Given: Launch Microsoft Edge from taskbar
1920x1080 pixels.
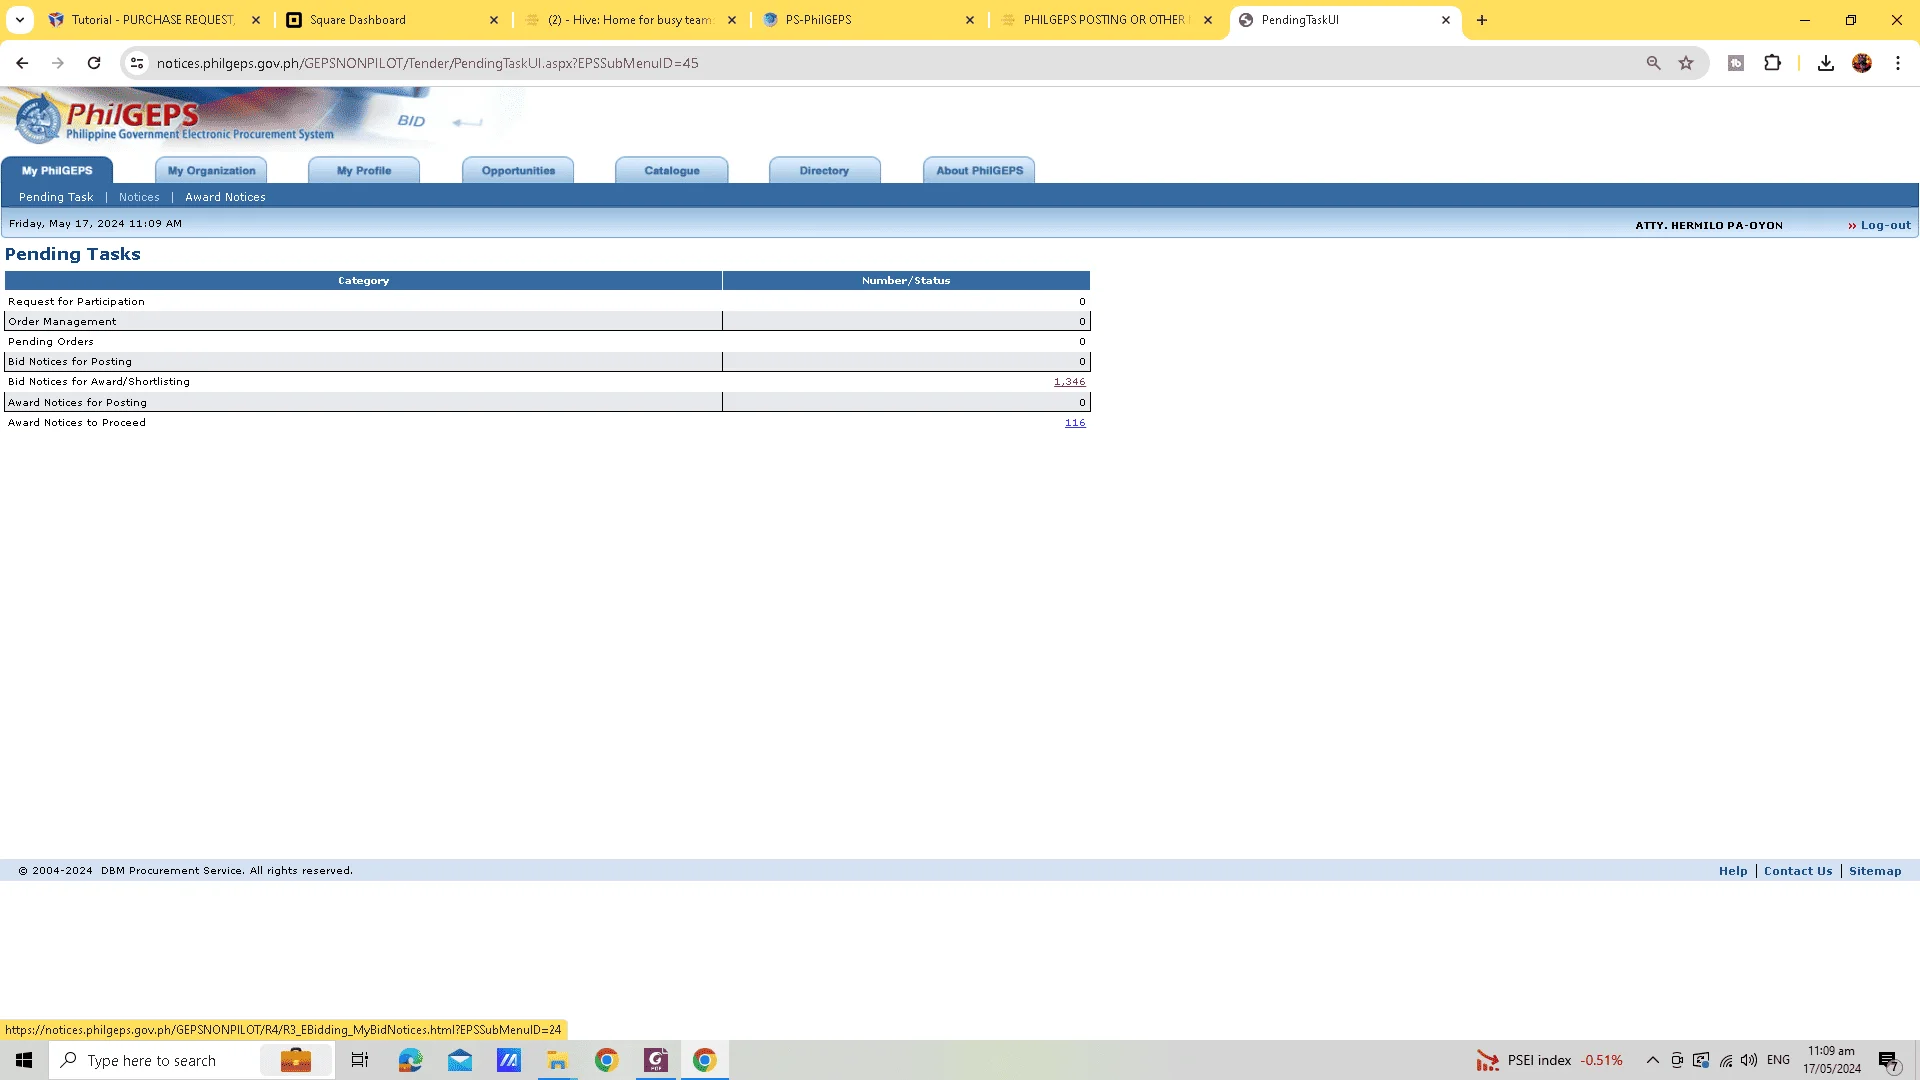Looking at the screenshot, I should click(410, 1060).
